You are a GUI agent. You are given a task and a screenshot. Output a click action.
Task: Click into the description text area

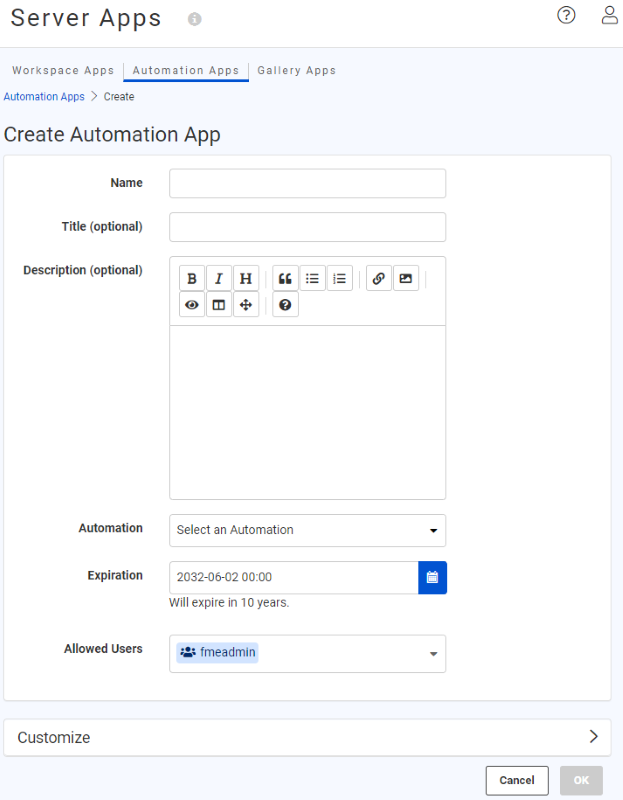(x=308, y=412)
